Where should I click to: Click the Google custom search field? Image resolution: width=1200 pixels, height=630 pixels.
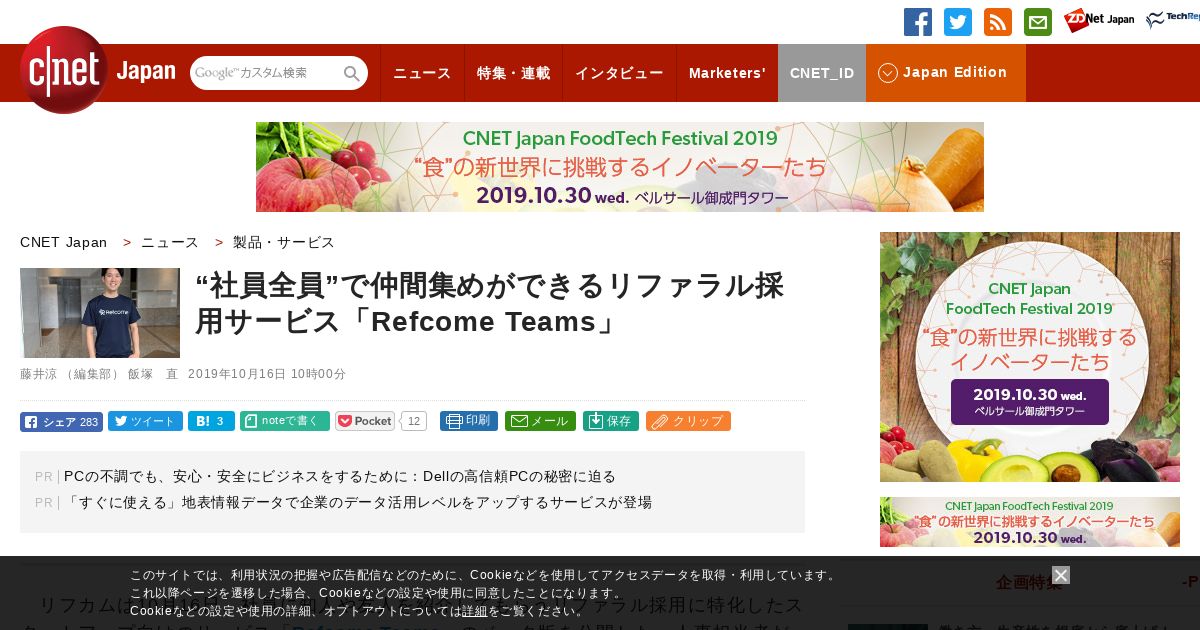[266, 73]
